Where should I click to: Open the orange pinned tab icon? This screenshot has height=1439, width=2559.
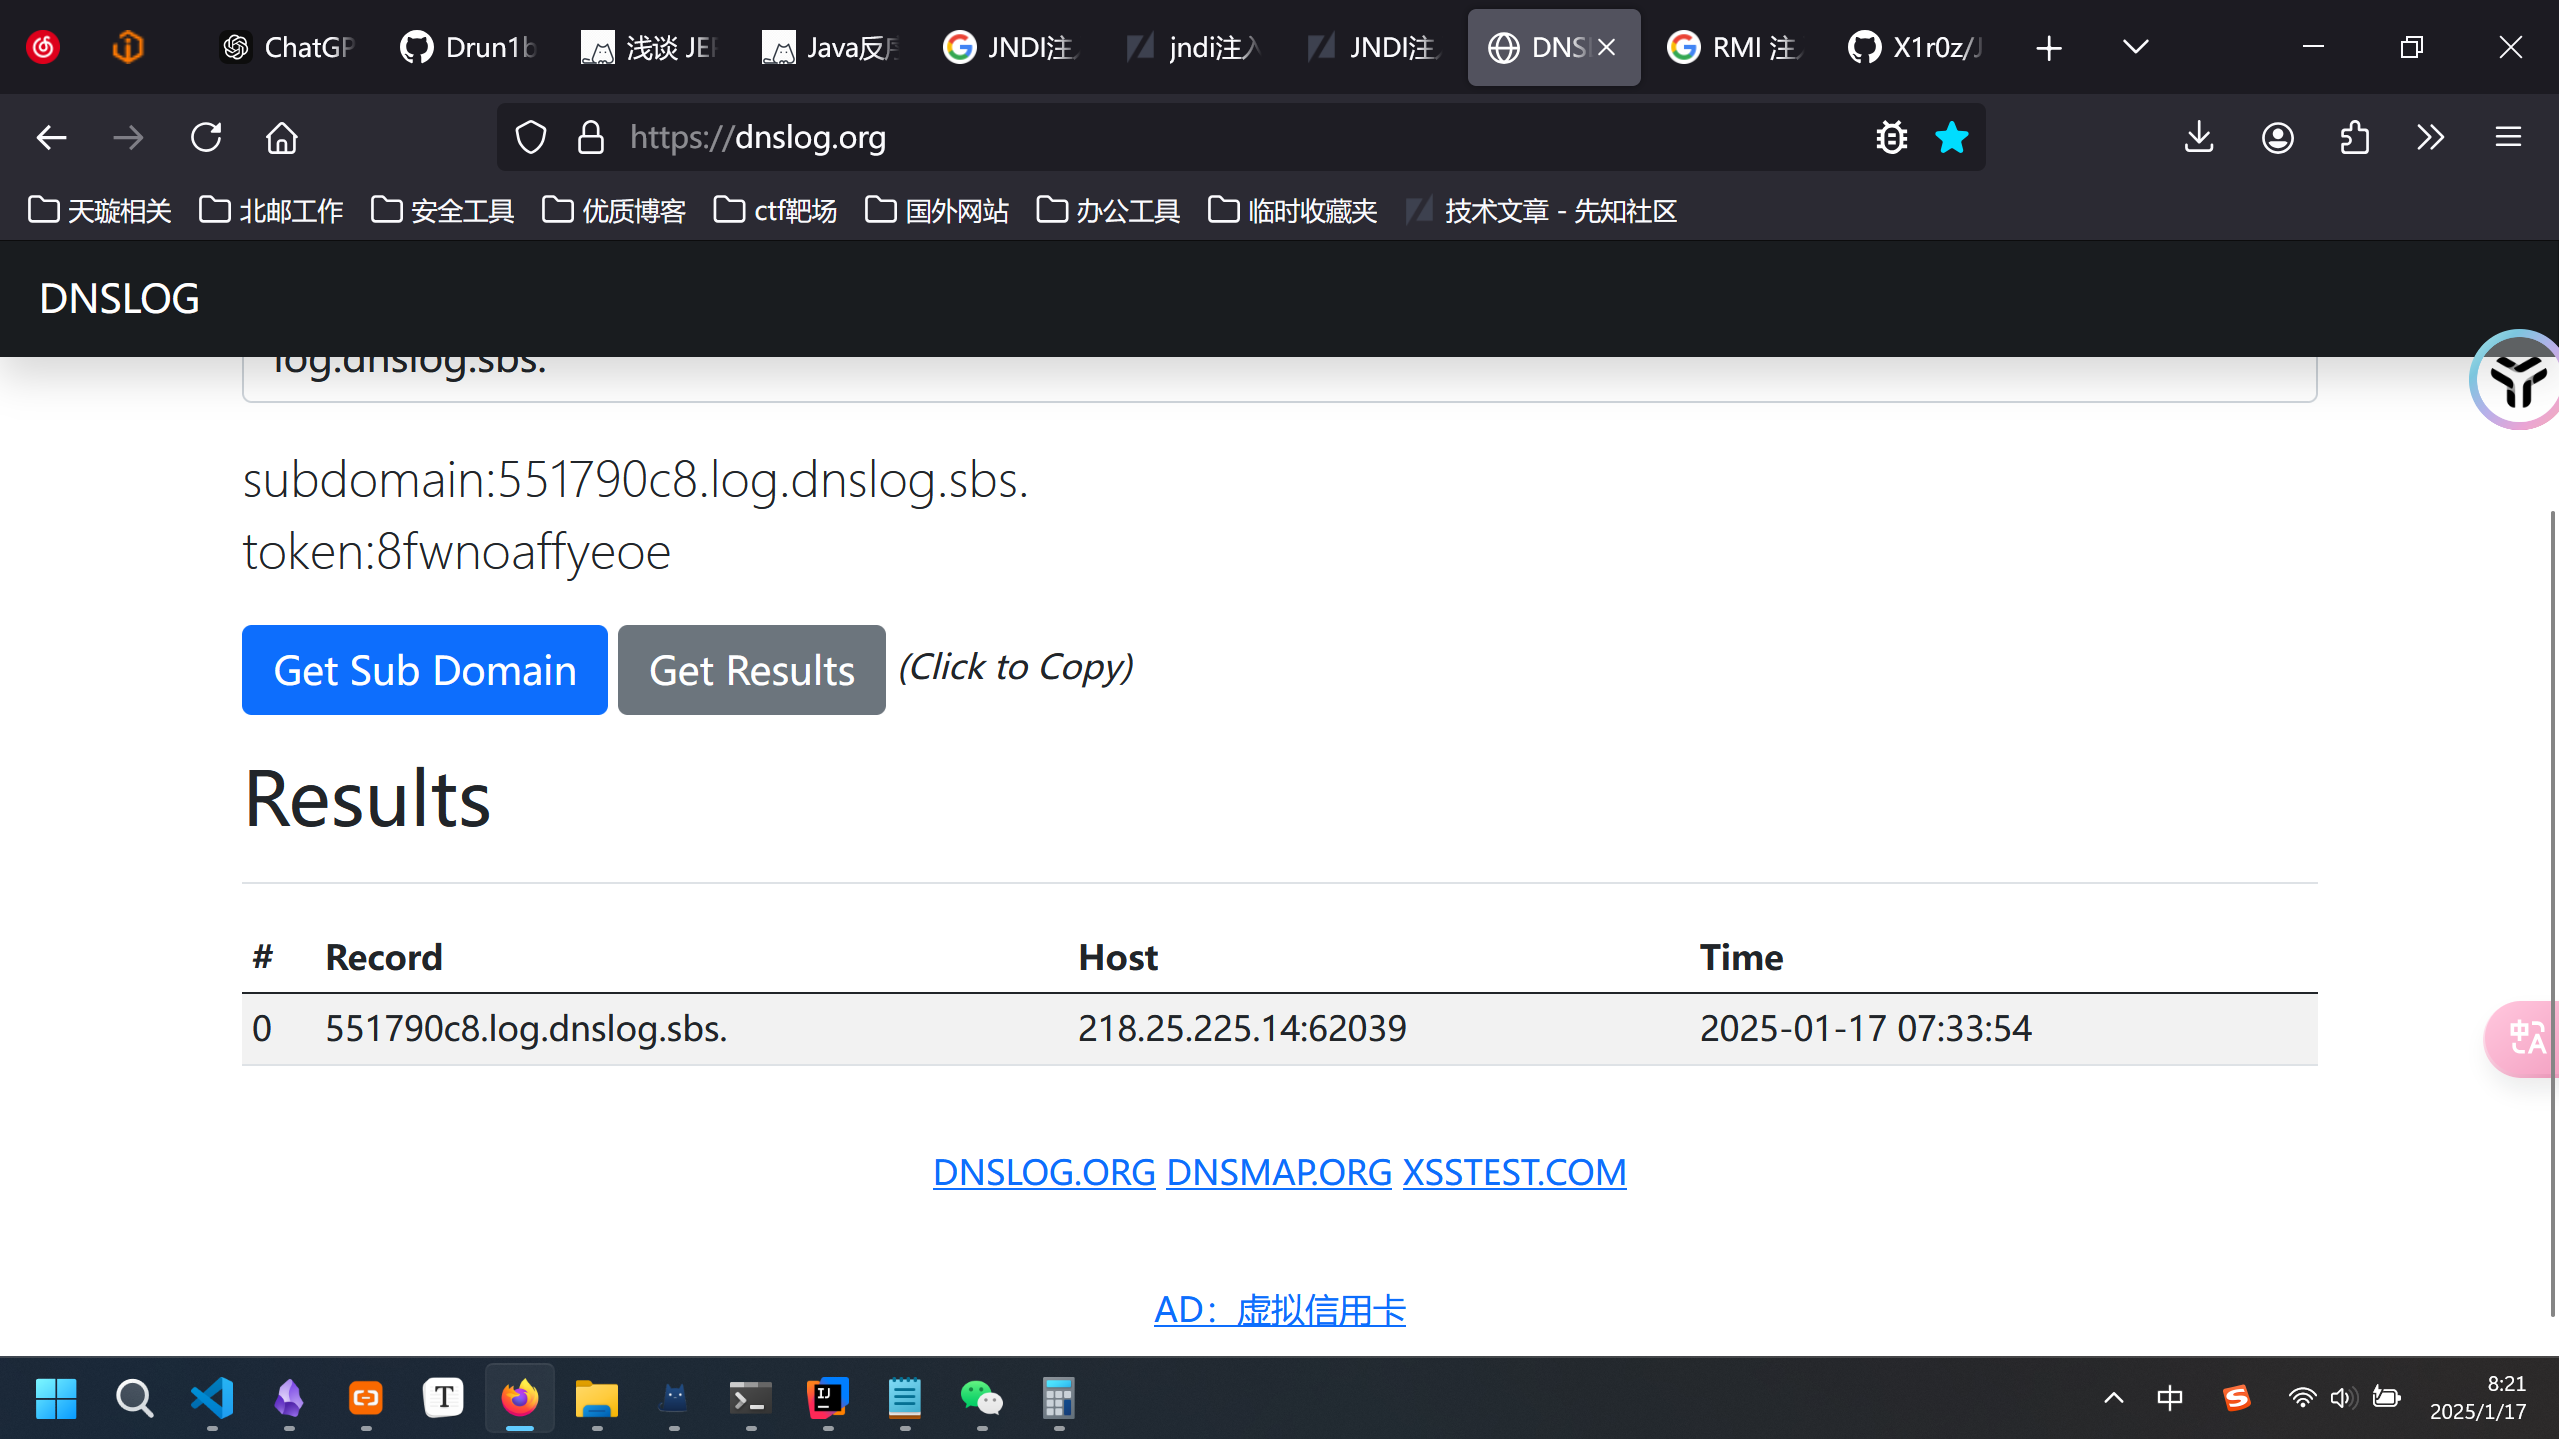tap(128, 47)
